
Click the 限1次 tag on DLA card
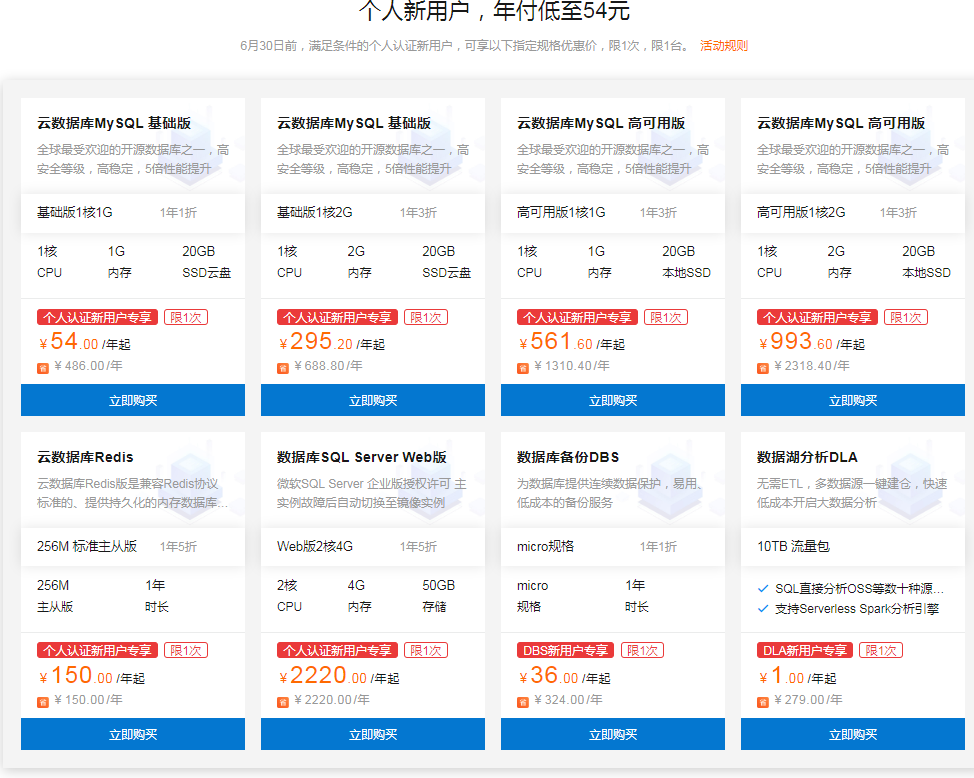880,650
